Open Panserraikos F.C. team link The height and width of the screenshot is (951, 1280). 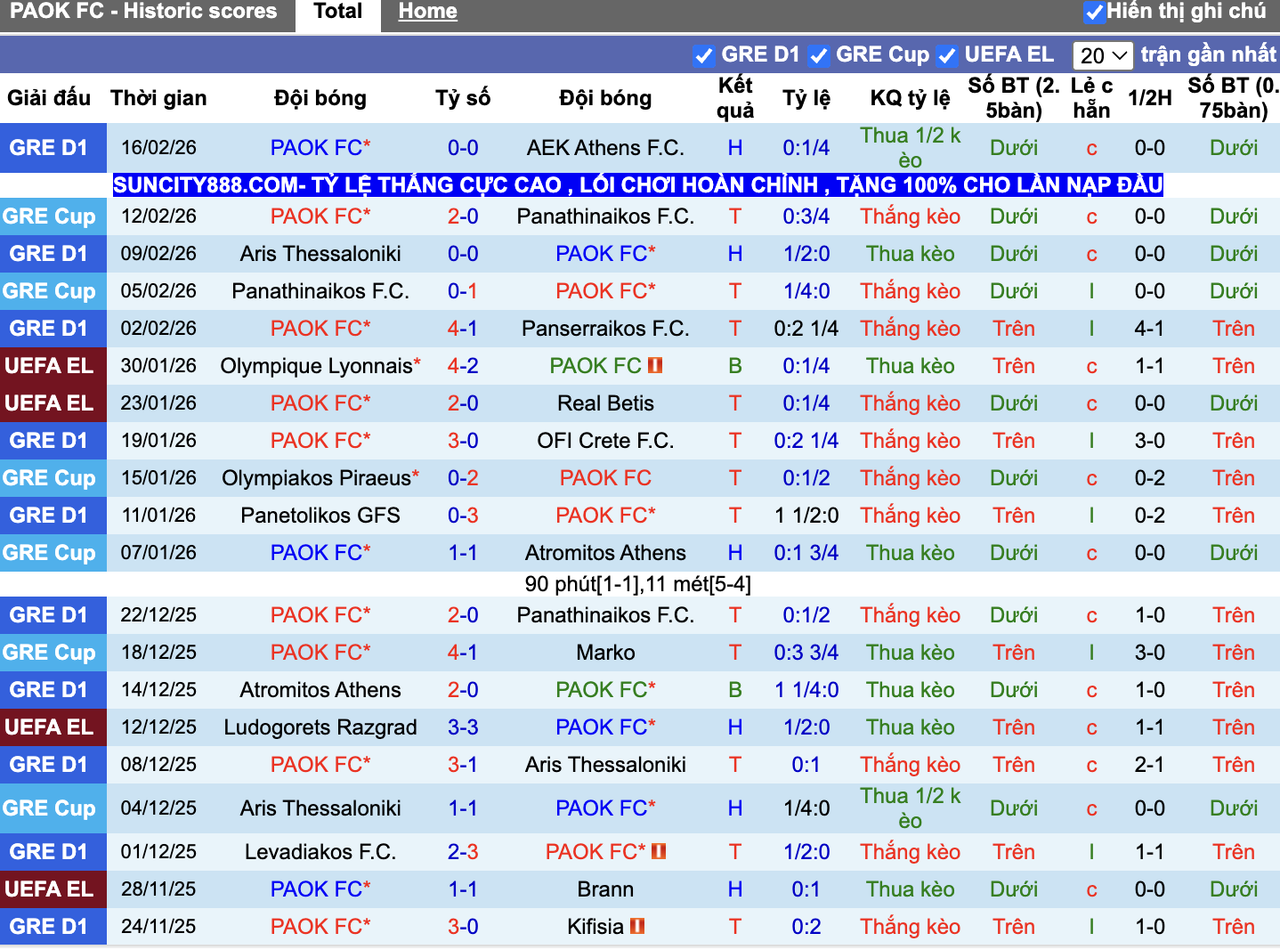coord(606,328)
